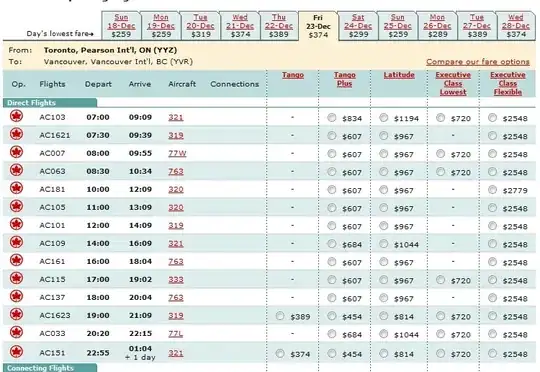Open the Tue 20-Dec fare tab
540x372 pixels.
click(x=200, y=26)
